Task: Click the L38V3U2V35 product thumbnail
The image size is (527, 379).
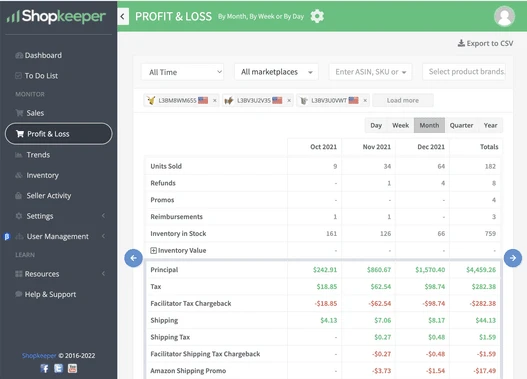Action: [x=229, y=100]
